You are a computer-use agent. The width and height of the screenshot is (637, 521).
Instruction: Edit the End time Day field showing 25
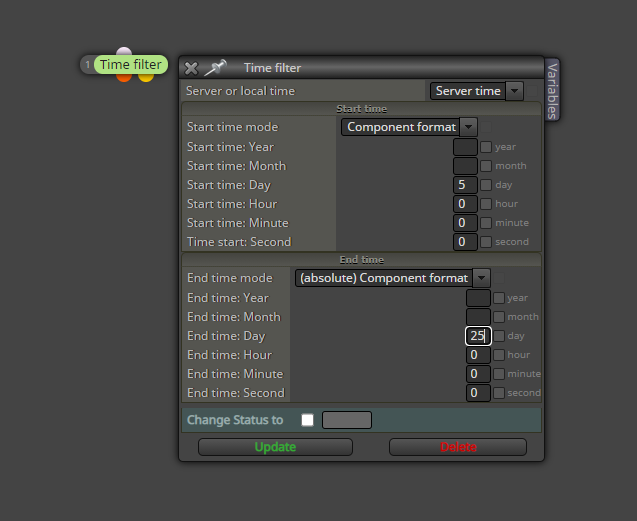point(478,336)
